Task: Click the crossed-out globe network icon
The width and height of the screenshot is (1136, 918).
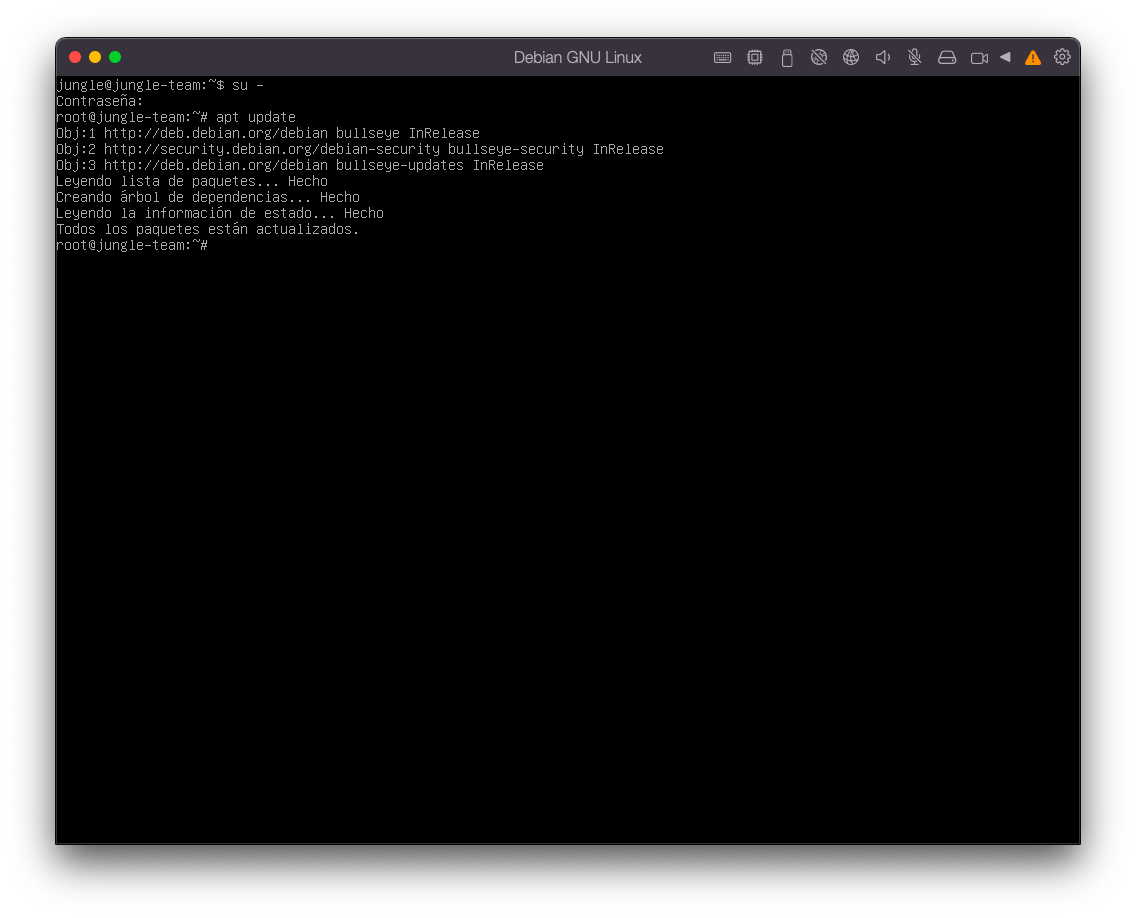Action: (819, 58)
